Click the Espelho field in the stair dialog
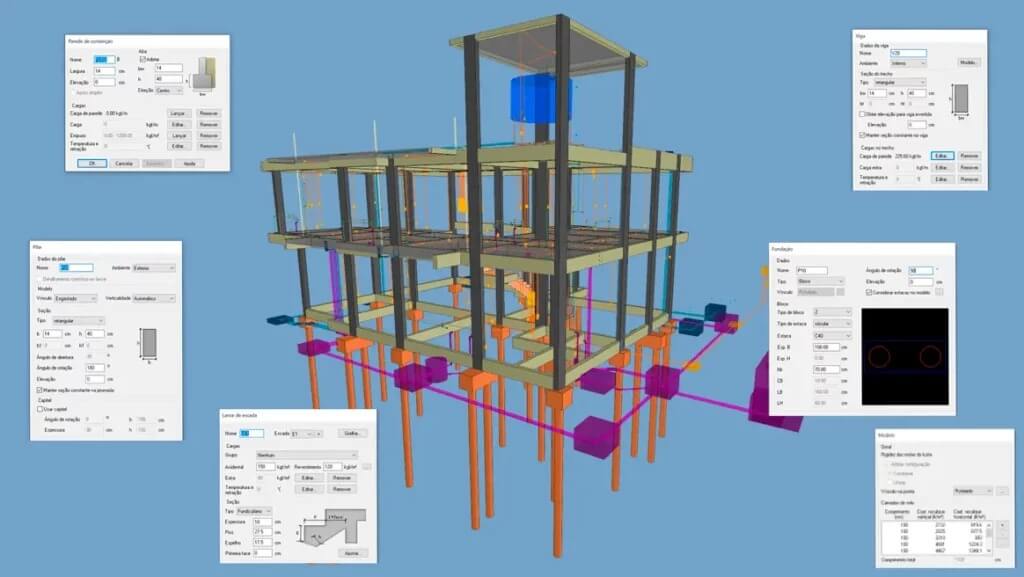 [x=263, y=542]
